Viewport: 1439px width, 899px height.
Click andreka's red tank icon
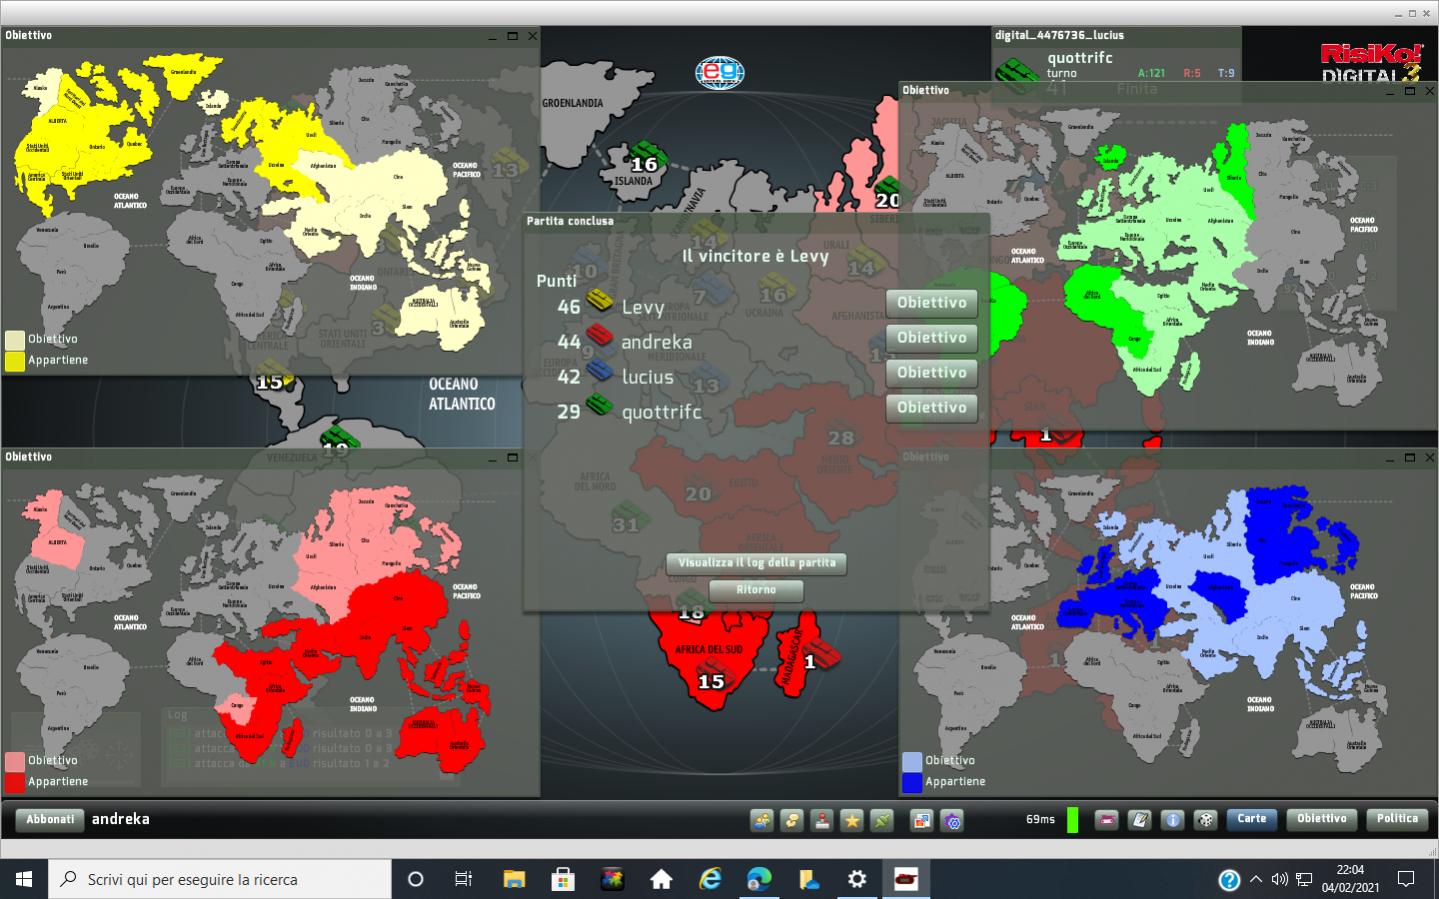pyautogui.click(x=600, y=335)
